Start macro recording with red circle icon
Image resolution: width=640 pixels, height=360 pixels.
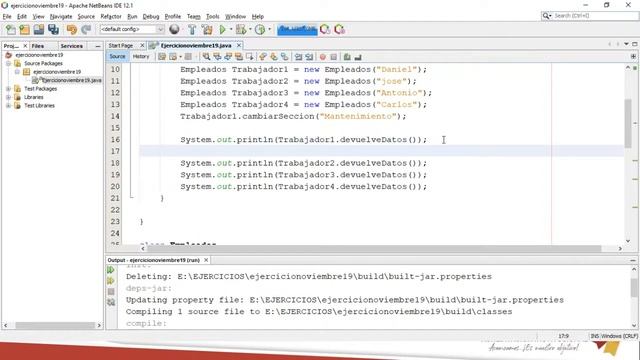[x=323, y=57]
